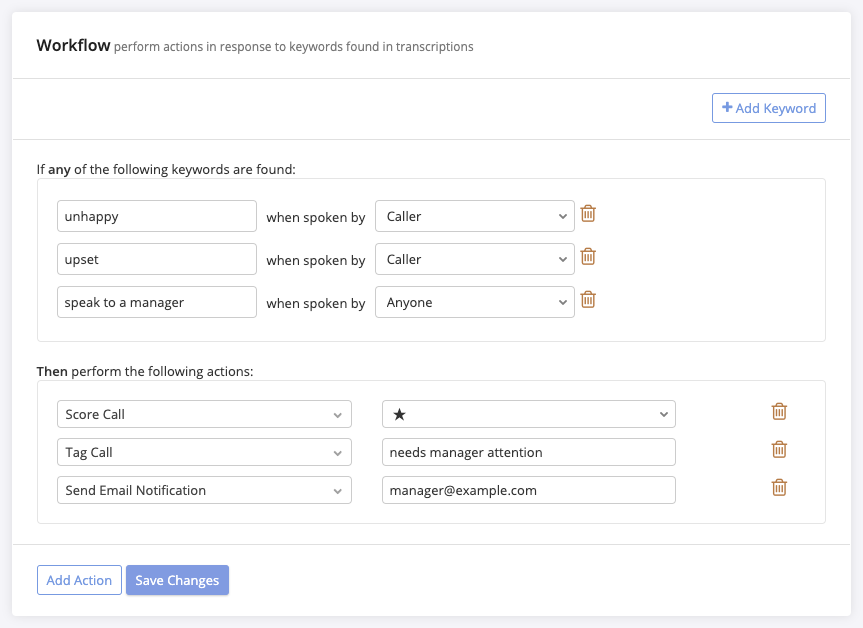Open the 'Anyone' speaker dropdown
The height and width of the screenshot is (628, 863).
point(474,302)
